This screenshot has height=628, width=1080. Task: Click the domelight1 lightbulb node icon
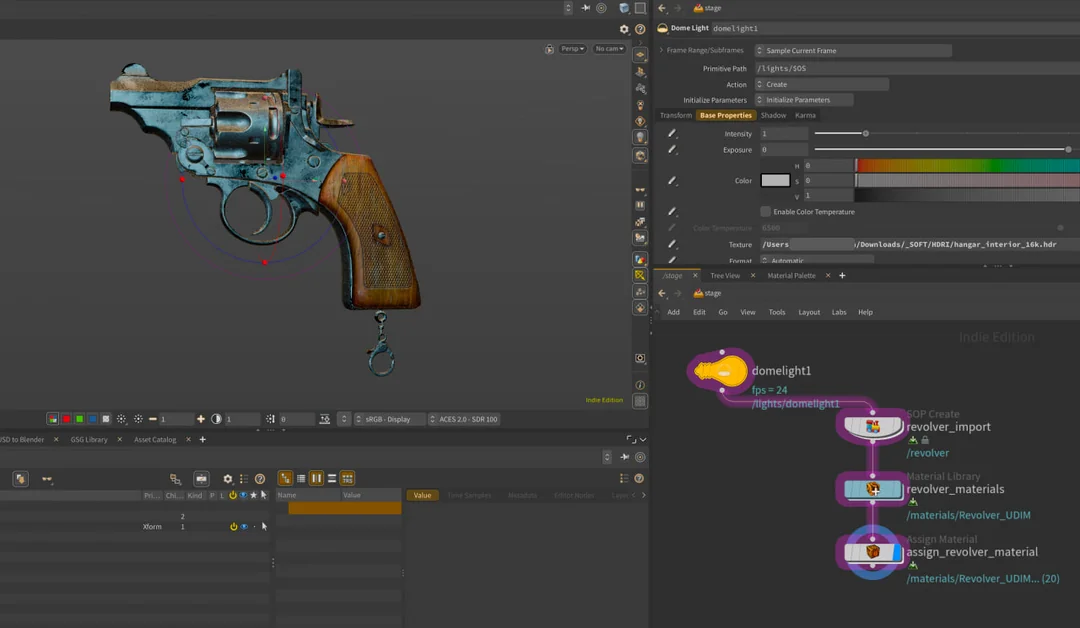coord(721,371)
